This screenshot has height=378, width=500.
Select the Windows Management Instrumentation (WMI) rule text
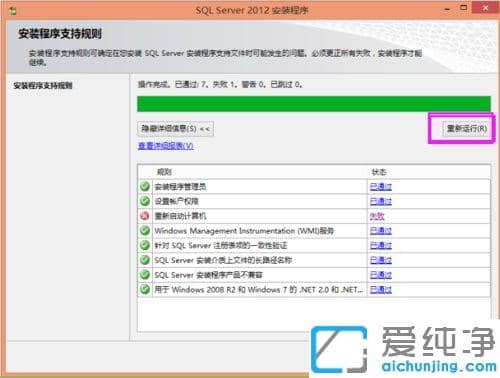pyautogui.click(x=244, y=231)
